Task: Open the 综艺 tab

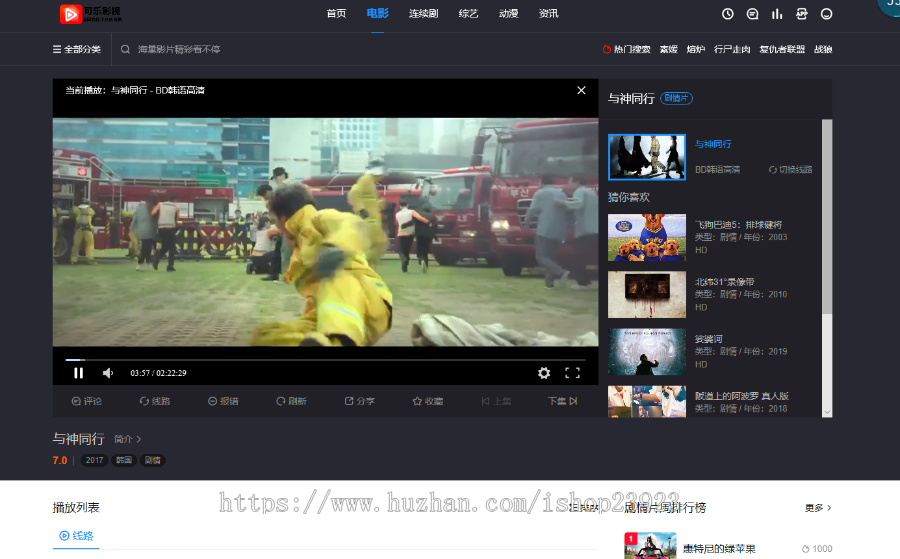Action: (x=468, y=14)
